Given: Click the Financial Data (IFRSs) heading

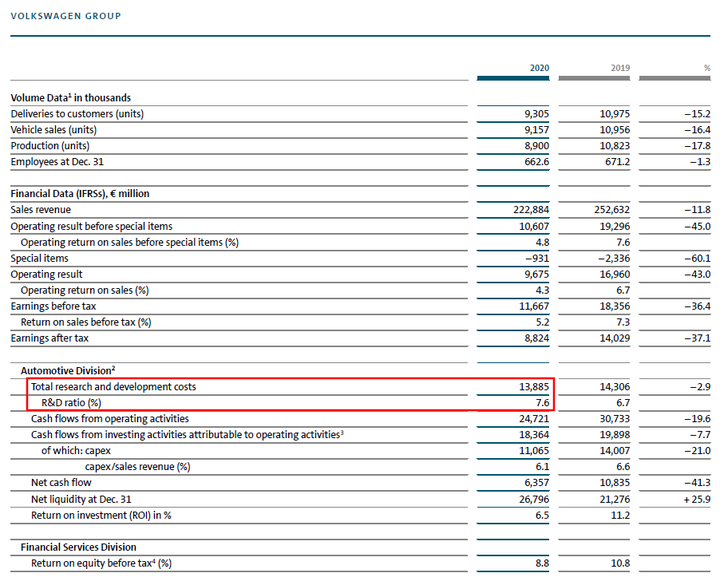Looking at the screenshot, I should click(x=80, y=194).
